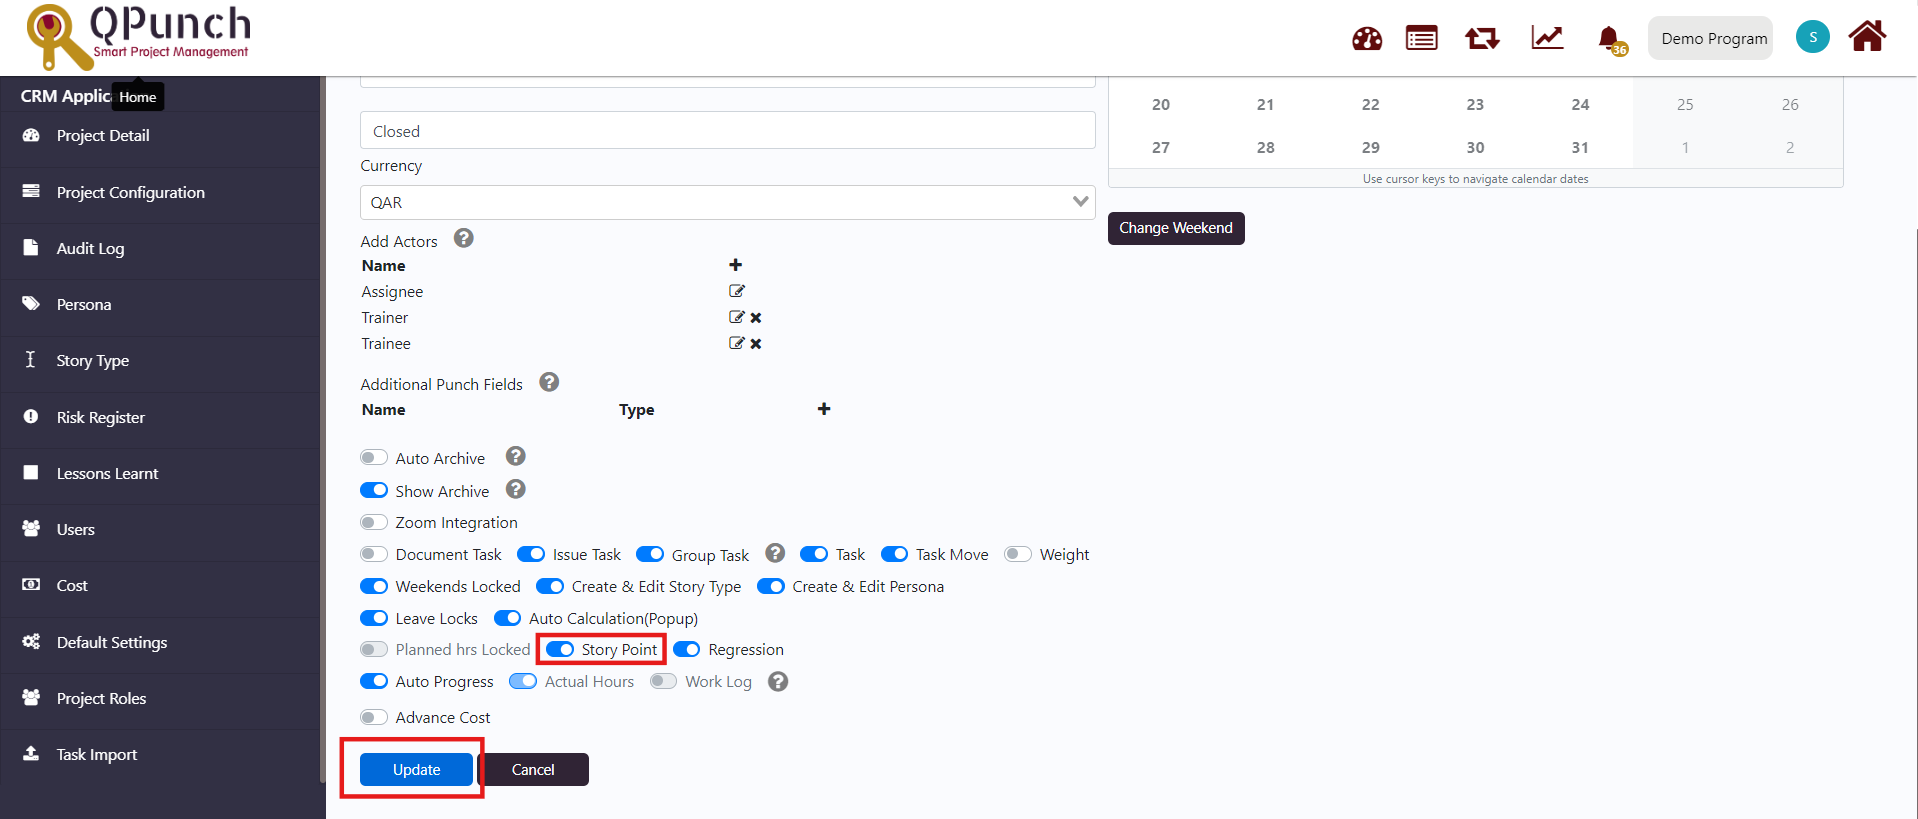Enable the Document Task toggle
The height and width of the screenshot is (819, 1918).
[374, 554]
